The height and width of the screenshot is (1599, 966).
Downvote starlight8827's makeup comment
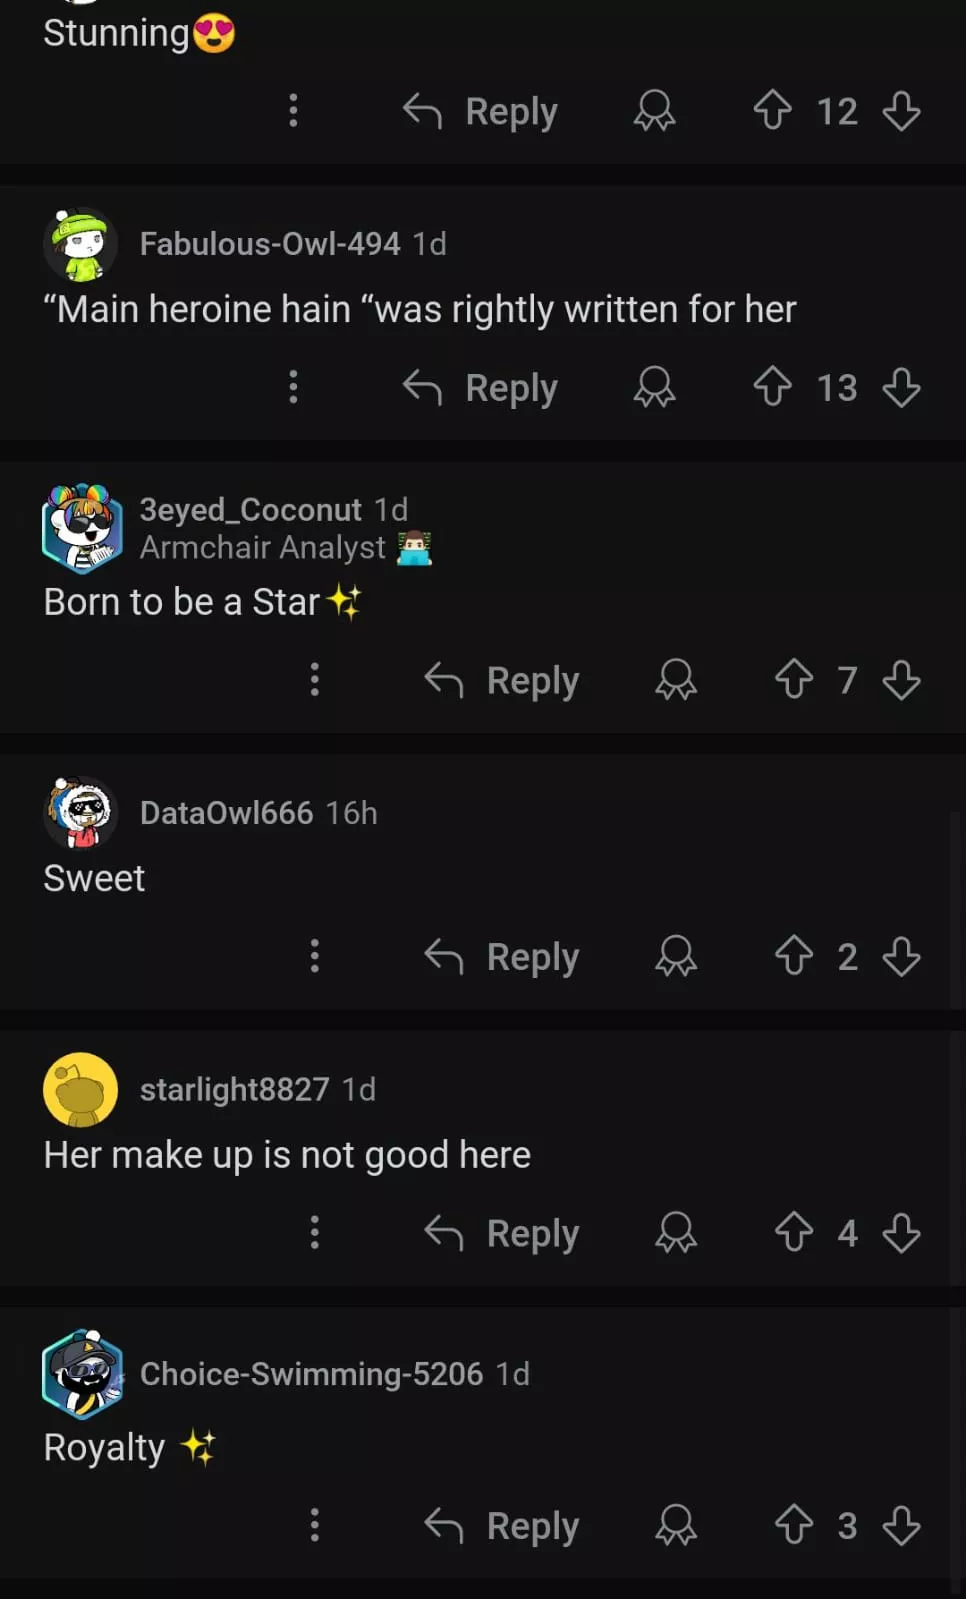pos(901,1233)
